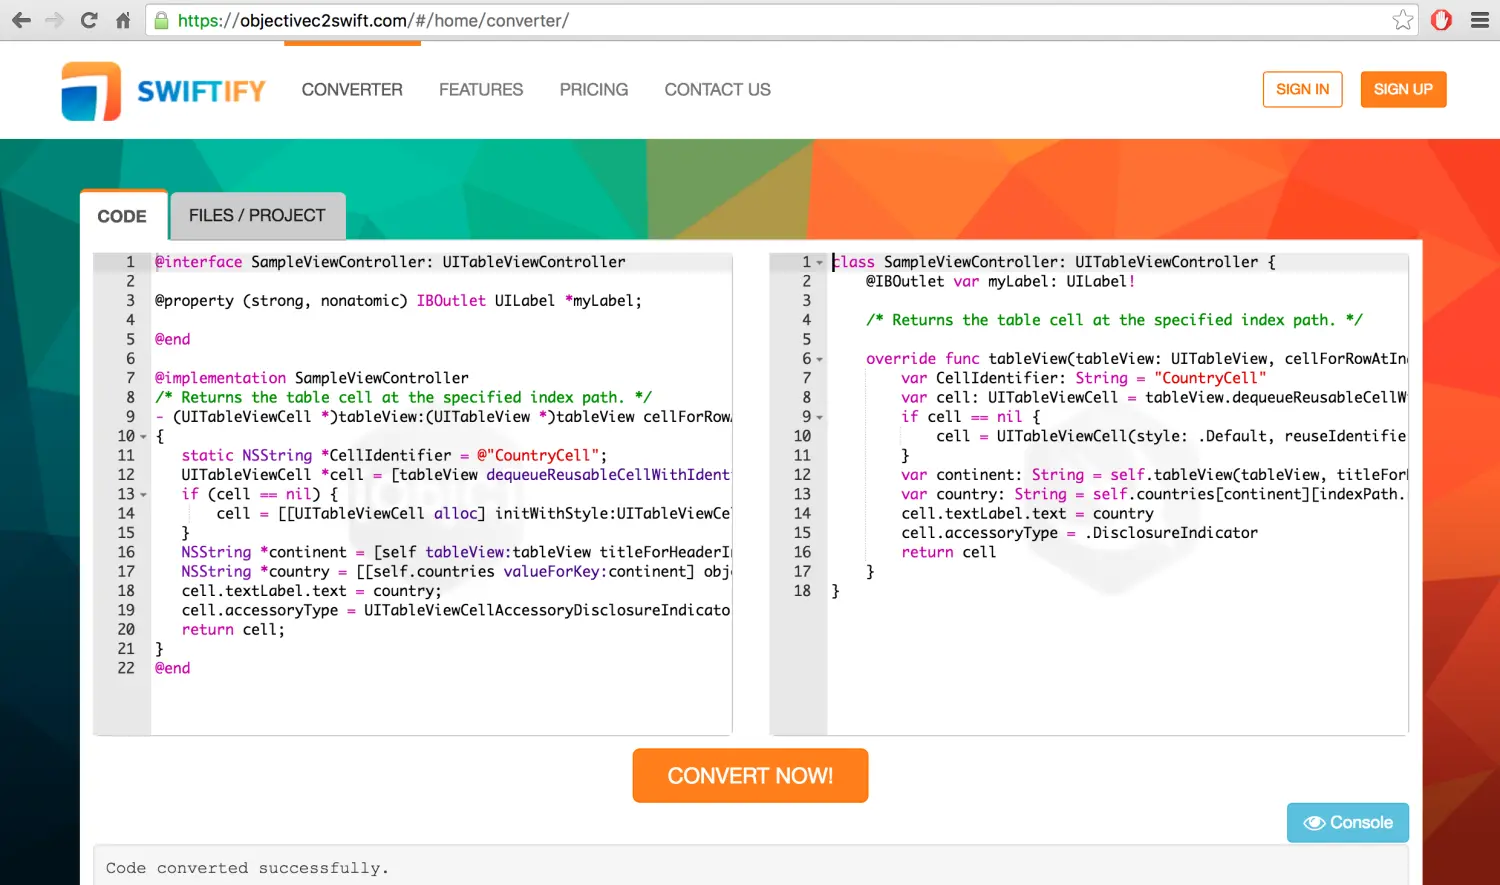Click the green secure padlock icon
The width and height of the screenshot is (1500, 885).
pyautogui.click(x=161, y=20)
